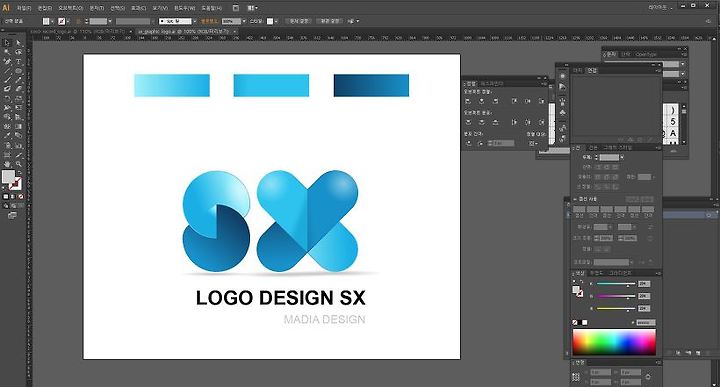
Task: Switch to the OpenType panel tab
Action: click(646, 54)
